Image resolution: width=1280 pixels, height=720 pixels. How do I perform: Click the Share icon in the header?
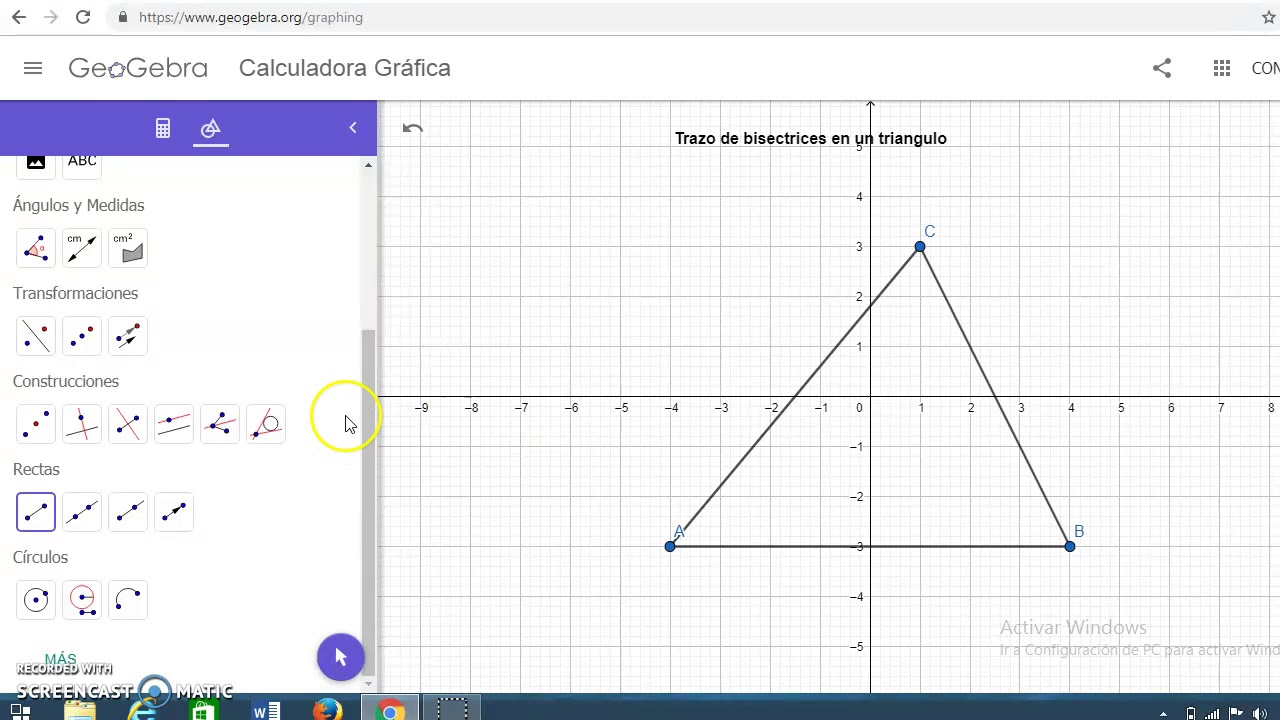pos(1162,68)
